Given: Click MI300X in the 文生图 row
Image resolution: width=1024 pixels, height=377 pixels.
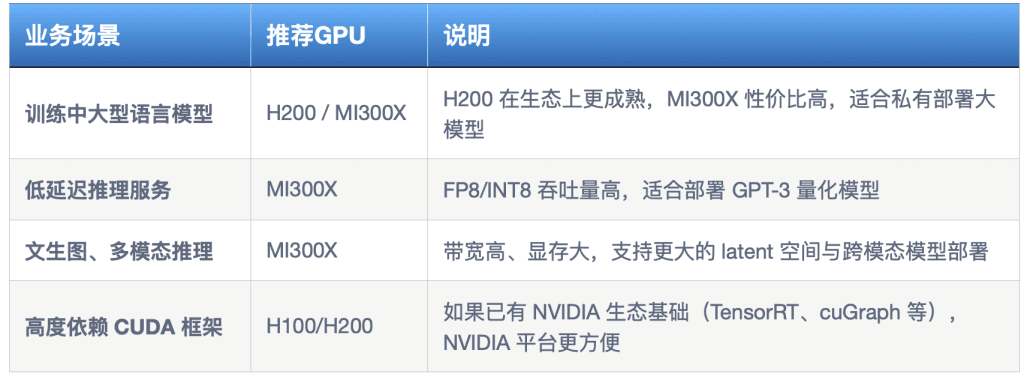Looking at the screenshot, I should [x=302, y=250].
